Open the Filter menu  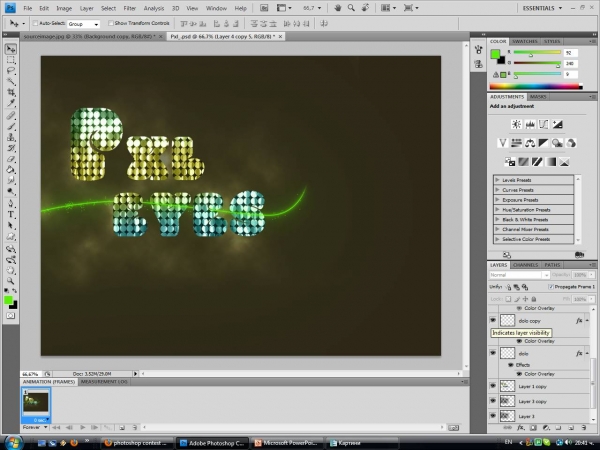point(129,8)
